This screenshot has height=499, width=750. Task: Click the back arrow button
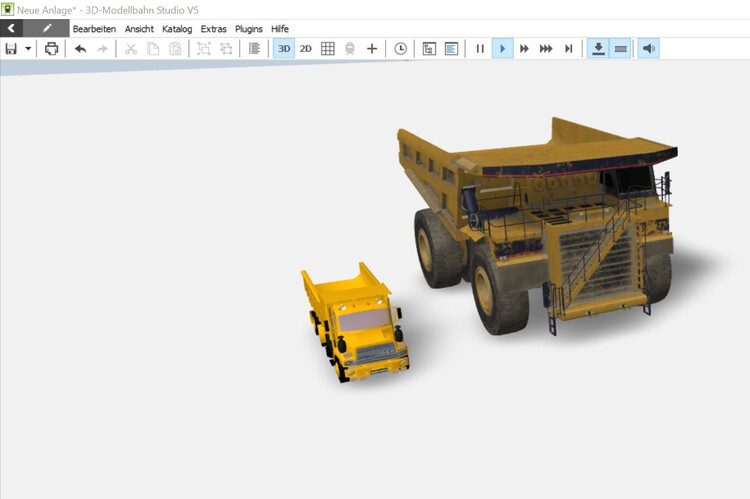click(x=11, y=29)
